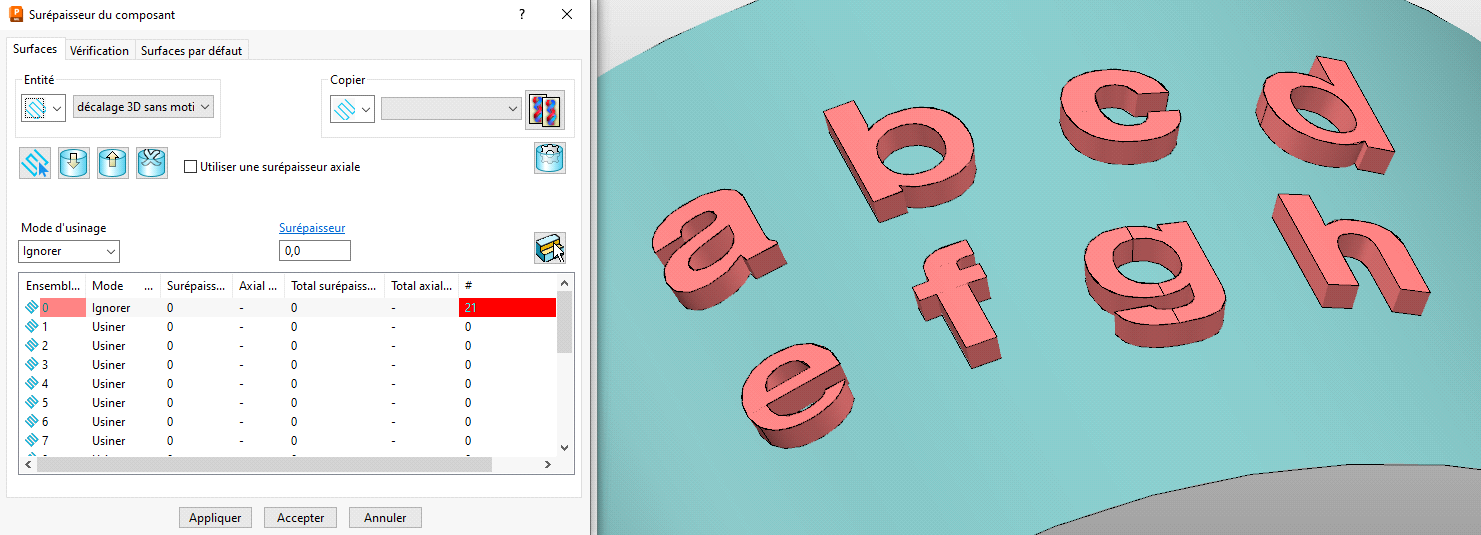Click the copy thickness icon in Copier

tap(546, 109)
